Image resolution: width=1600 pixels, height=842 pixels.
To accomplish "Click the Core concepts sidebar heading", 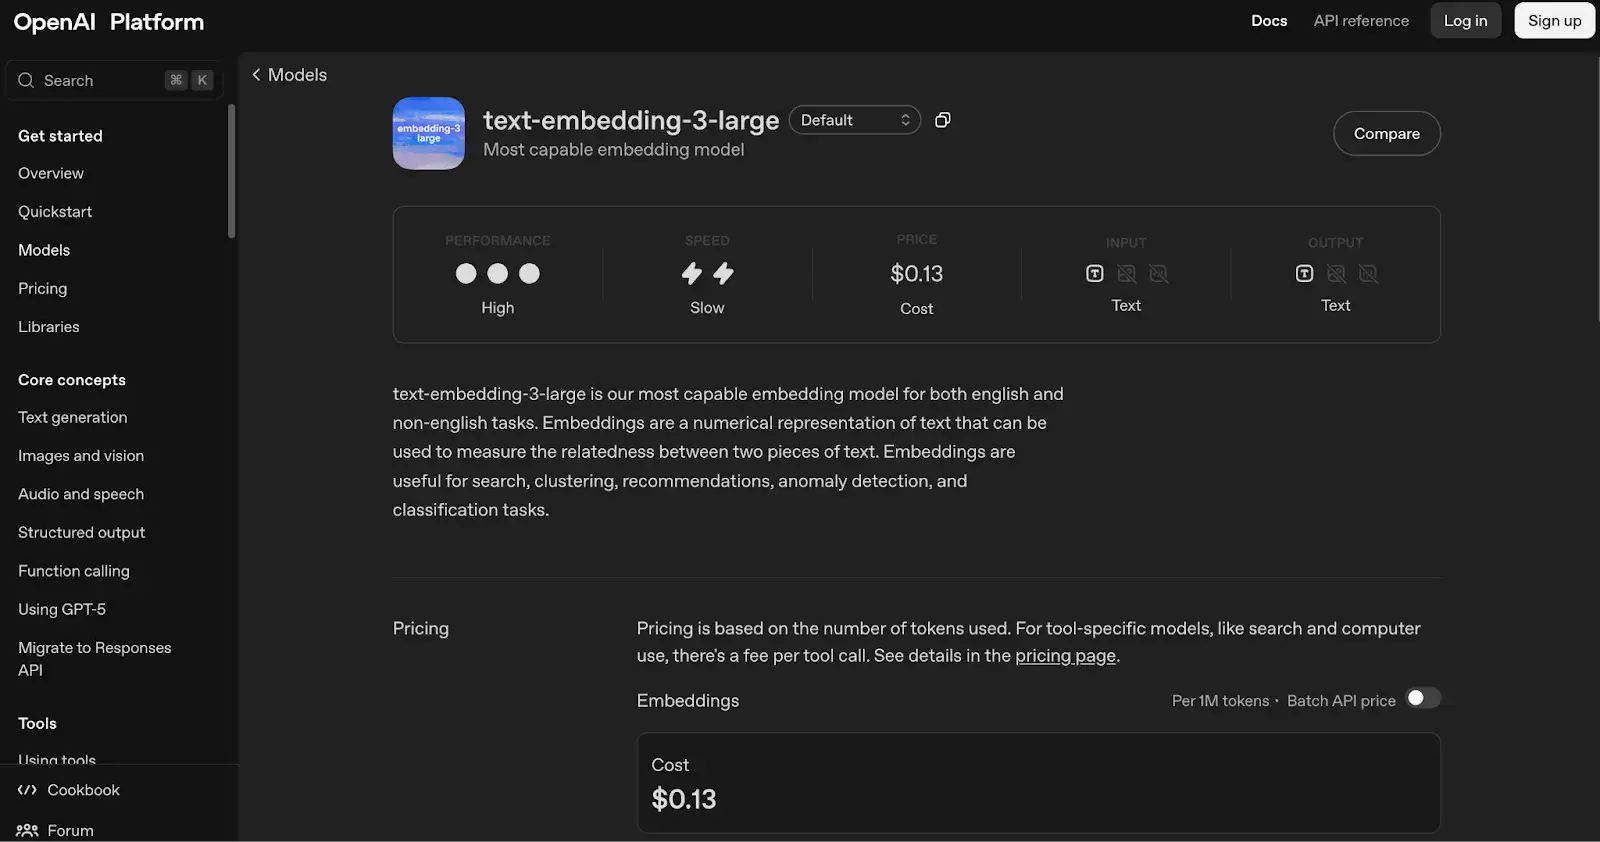I will (x=72, y=380).
